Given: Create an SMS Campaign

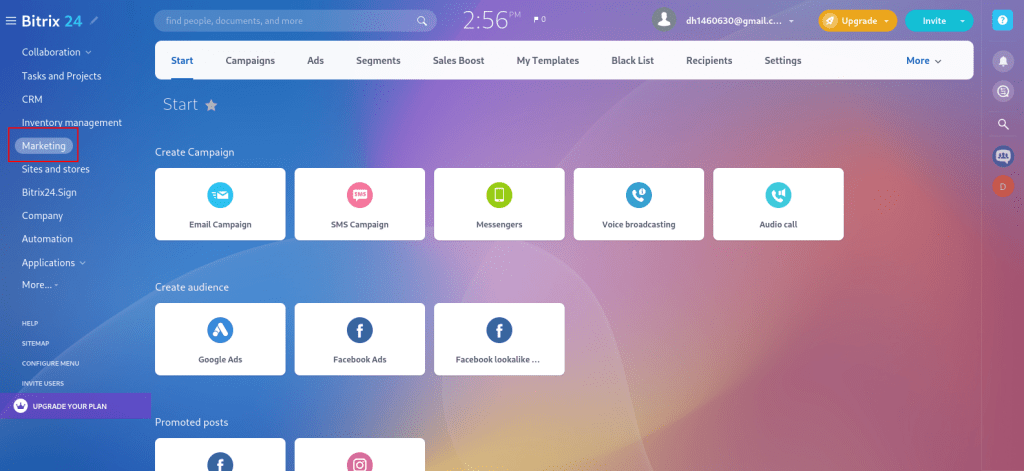Looking at the screenshot, I should pyautogui.click(x=360, y=204).
